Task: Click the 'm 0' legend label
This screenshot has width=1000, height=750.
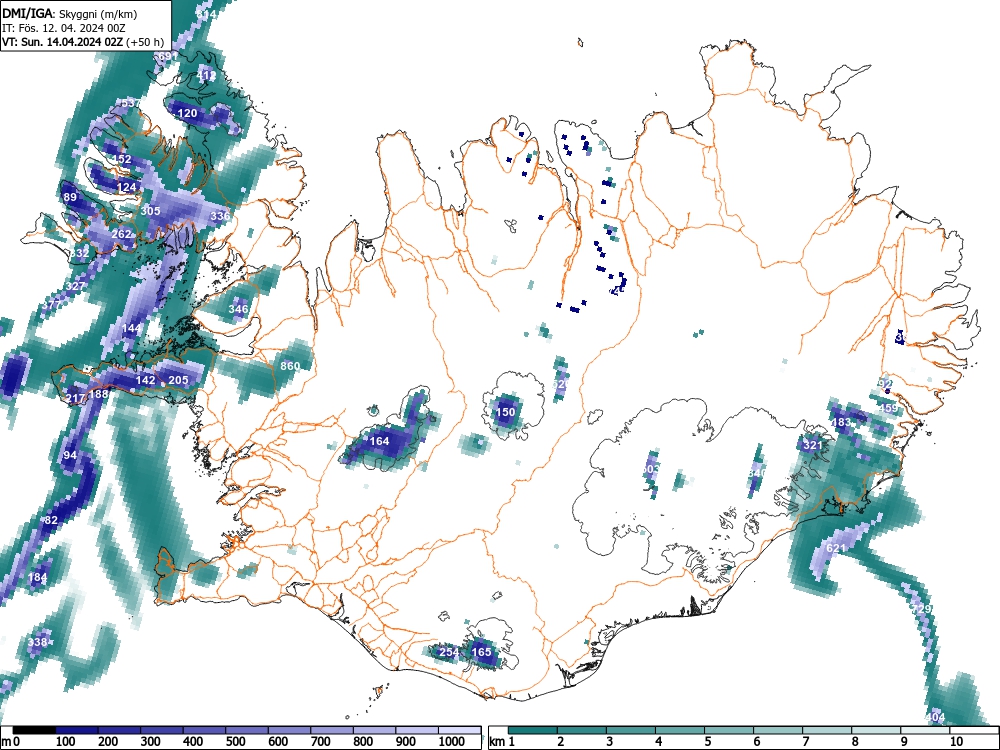Action: tap(11, 742)
